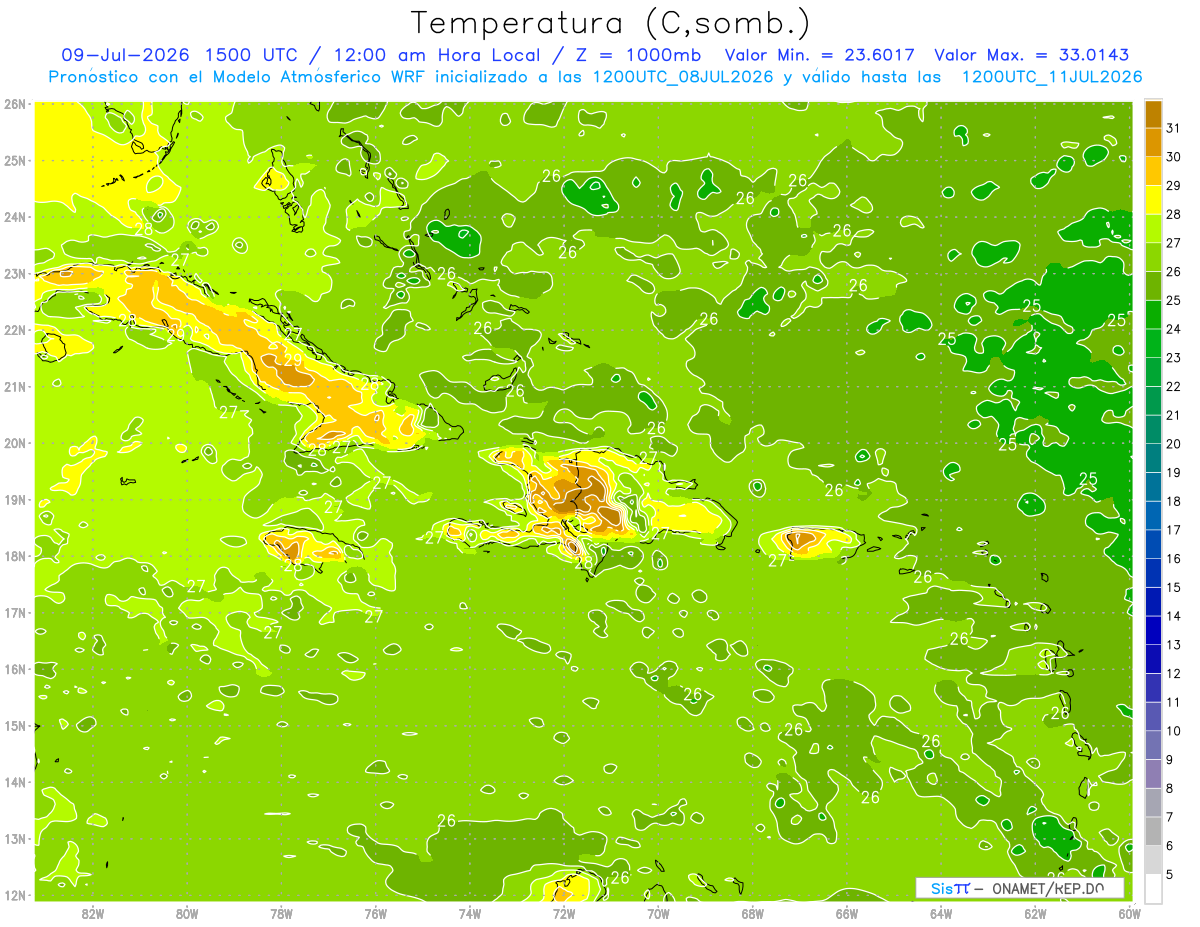Click the "31" color scale label
This screenshot has height=927, width=1200.
coord(1173,128)
